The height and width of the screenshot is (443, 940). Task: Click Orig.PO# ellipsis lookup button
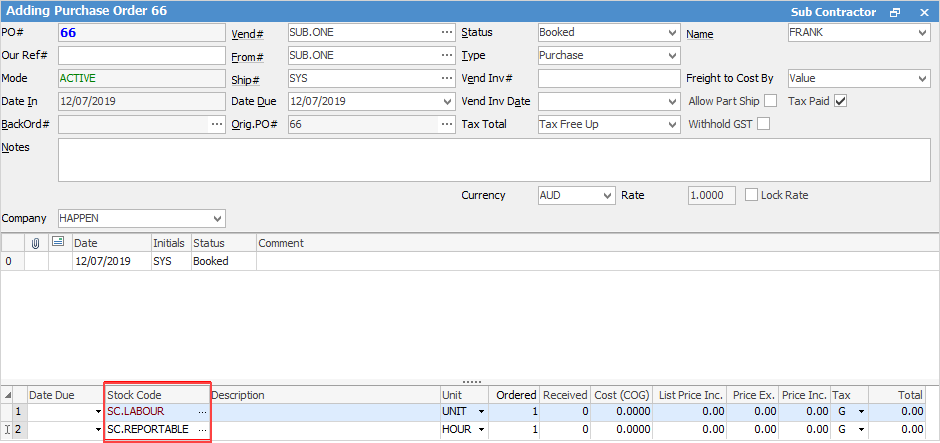click(446, 124)
